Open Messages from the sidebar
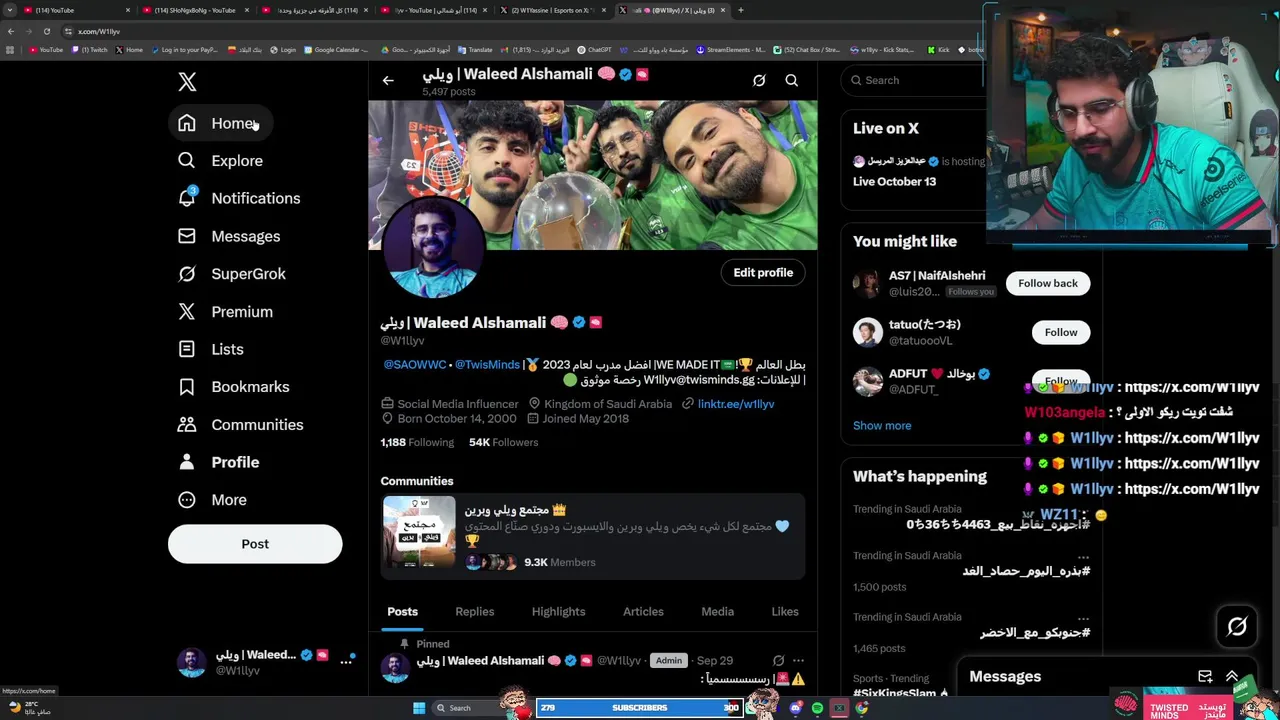Screen dimensions: 1280x720 click(228, 236)
